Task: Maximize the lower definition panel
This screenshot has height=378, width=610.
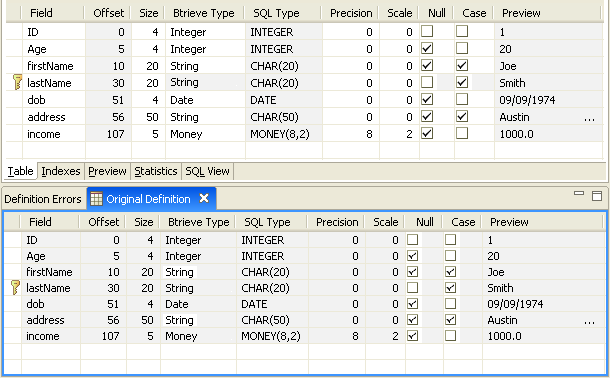Action: tap(597, 196)
